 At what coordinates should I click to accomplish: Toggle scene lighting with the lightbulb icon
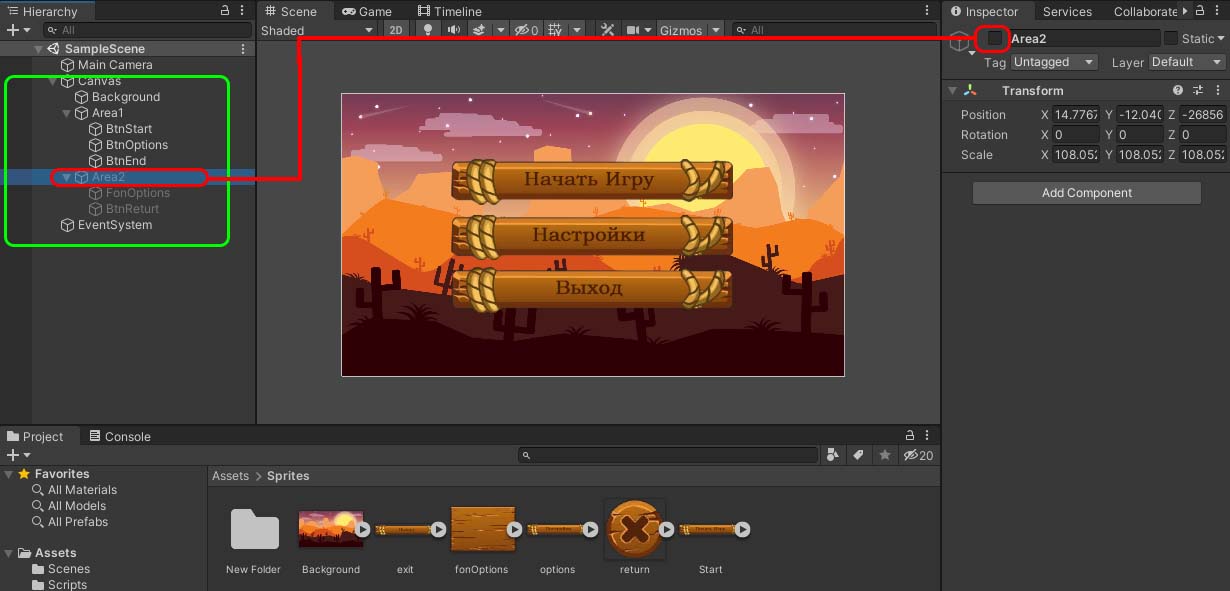(428, 30)
